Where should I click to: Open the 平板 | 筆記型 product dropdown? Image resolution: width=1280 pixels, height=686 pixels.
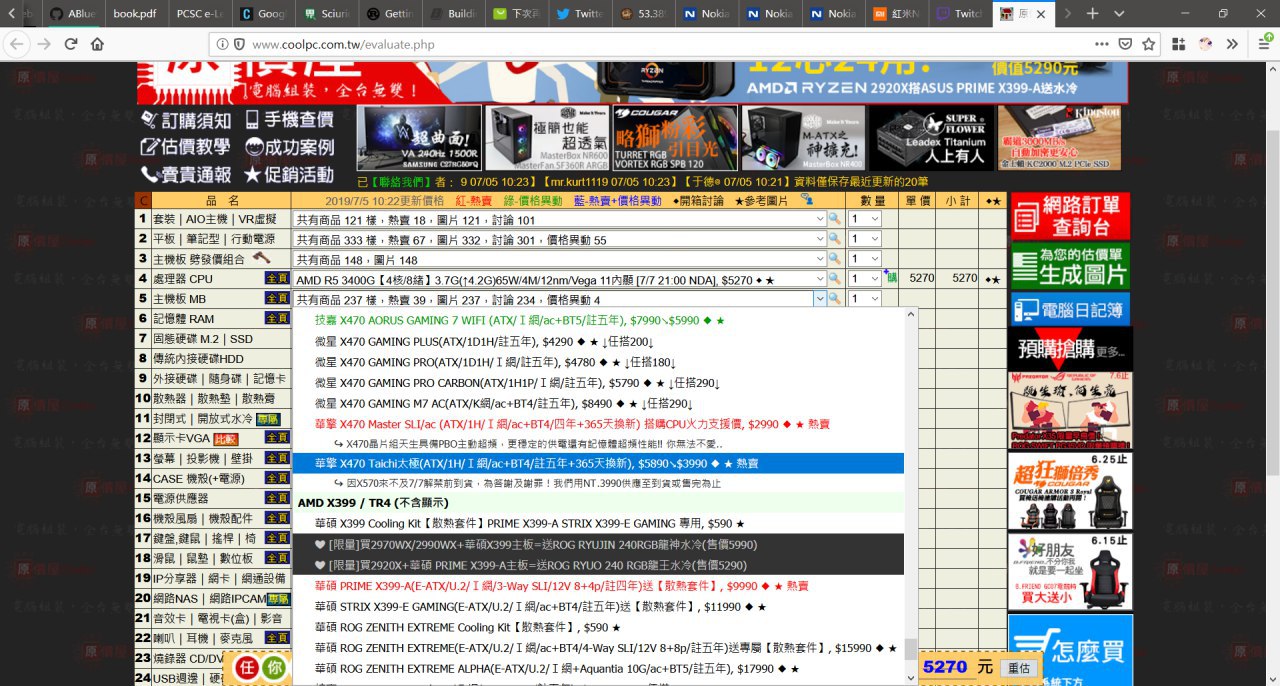pos(560,239)
